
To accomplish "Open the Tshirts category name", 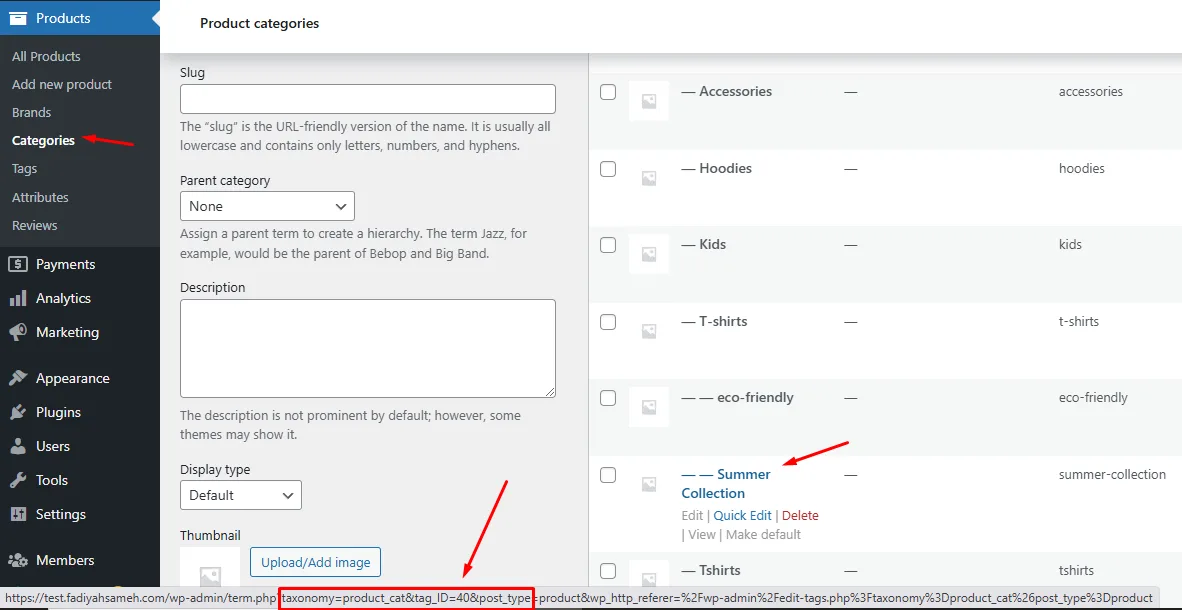I will coord(711,571).
